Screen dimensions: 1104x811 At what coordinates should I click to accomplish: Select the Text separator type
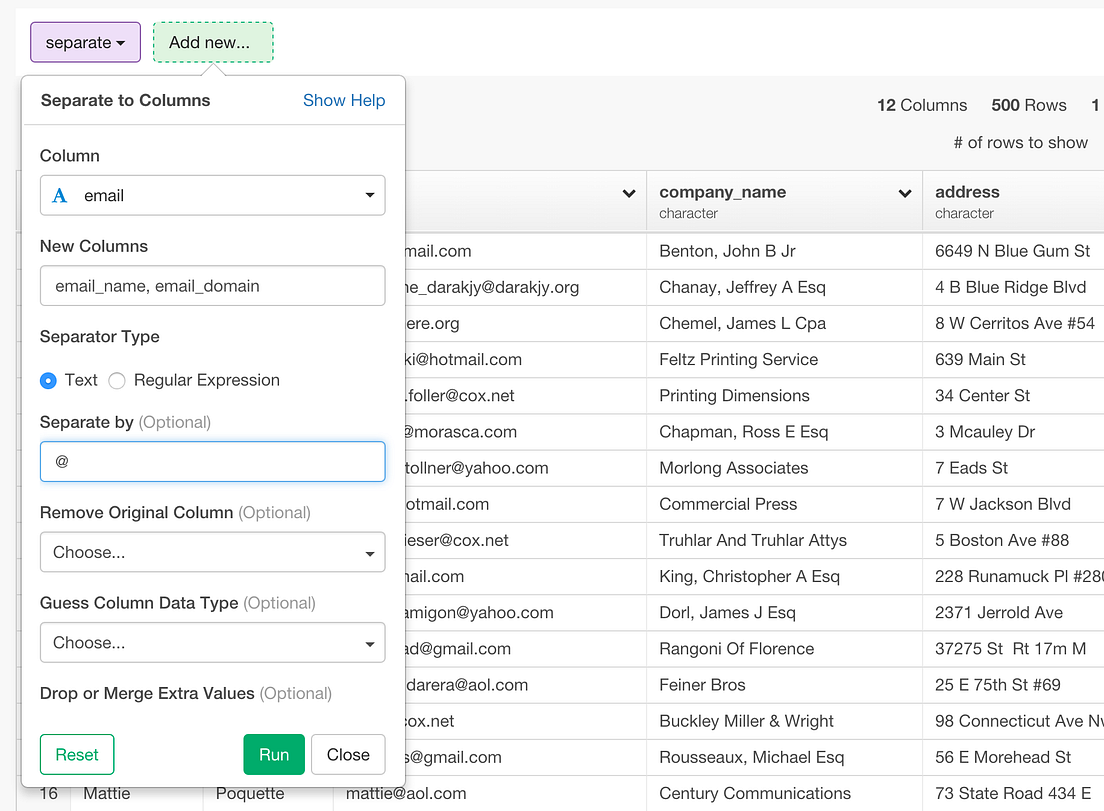(47, 380)
